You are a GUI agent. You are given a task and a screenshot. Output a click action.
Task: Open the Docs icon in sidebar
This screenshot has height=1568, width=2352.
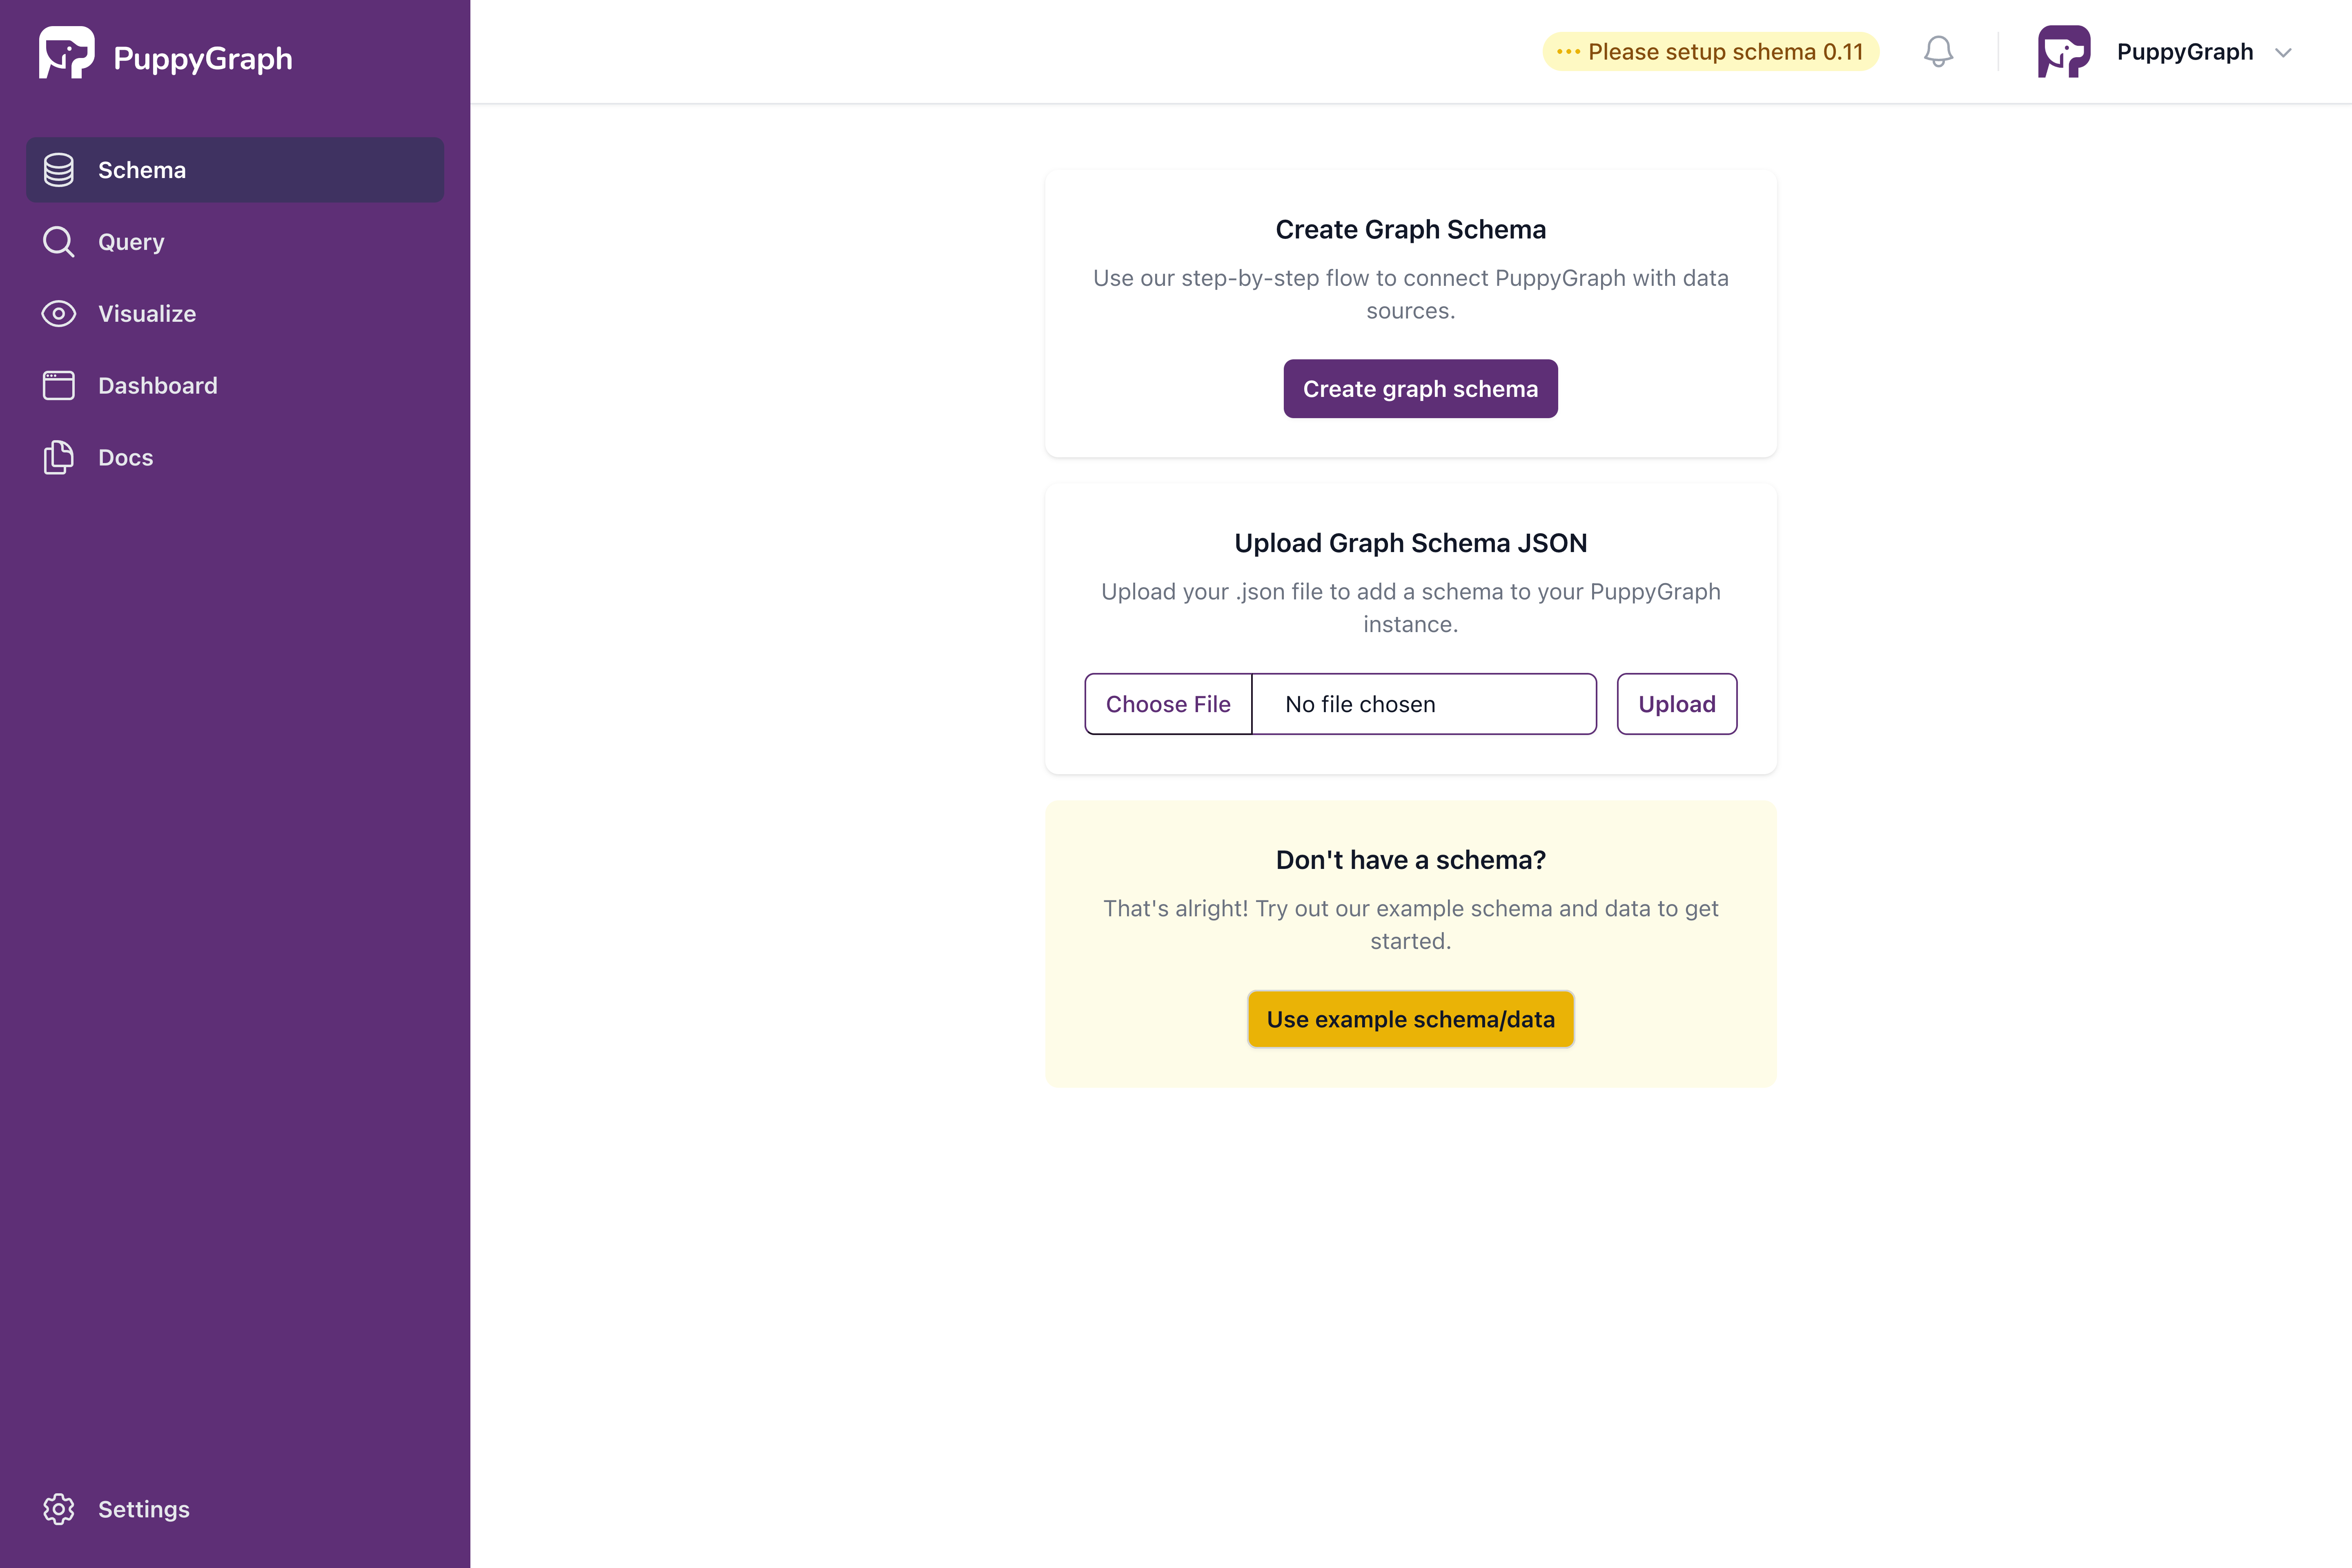[x=58, y=457]
